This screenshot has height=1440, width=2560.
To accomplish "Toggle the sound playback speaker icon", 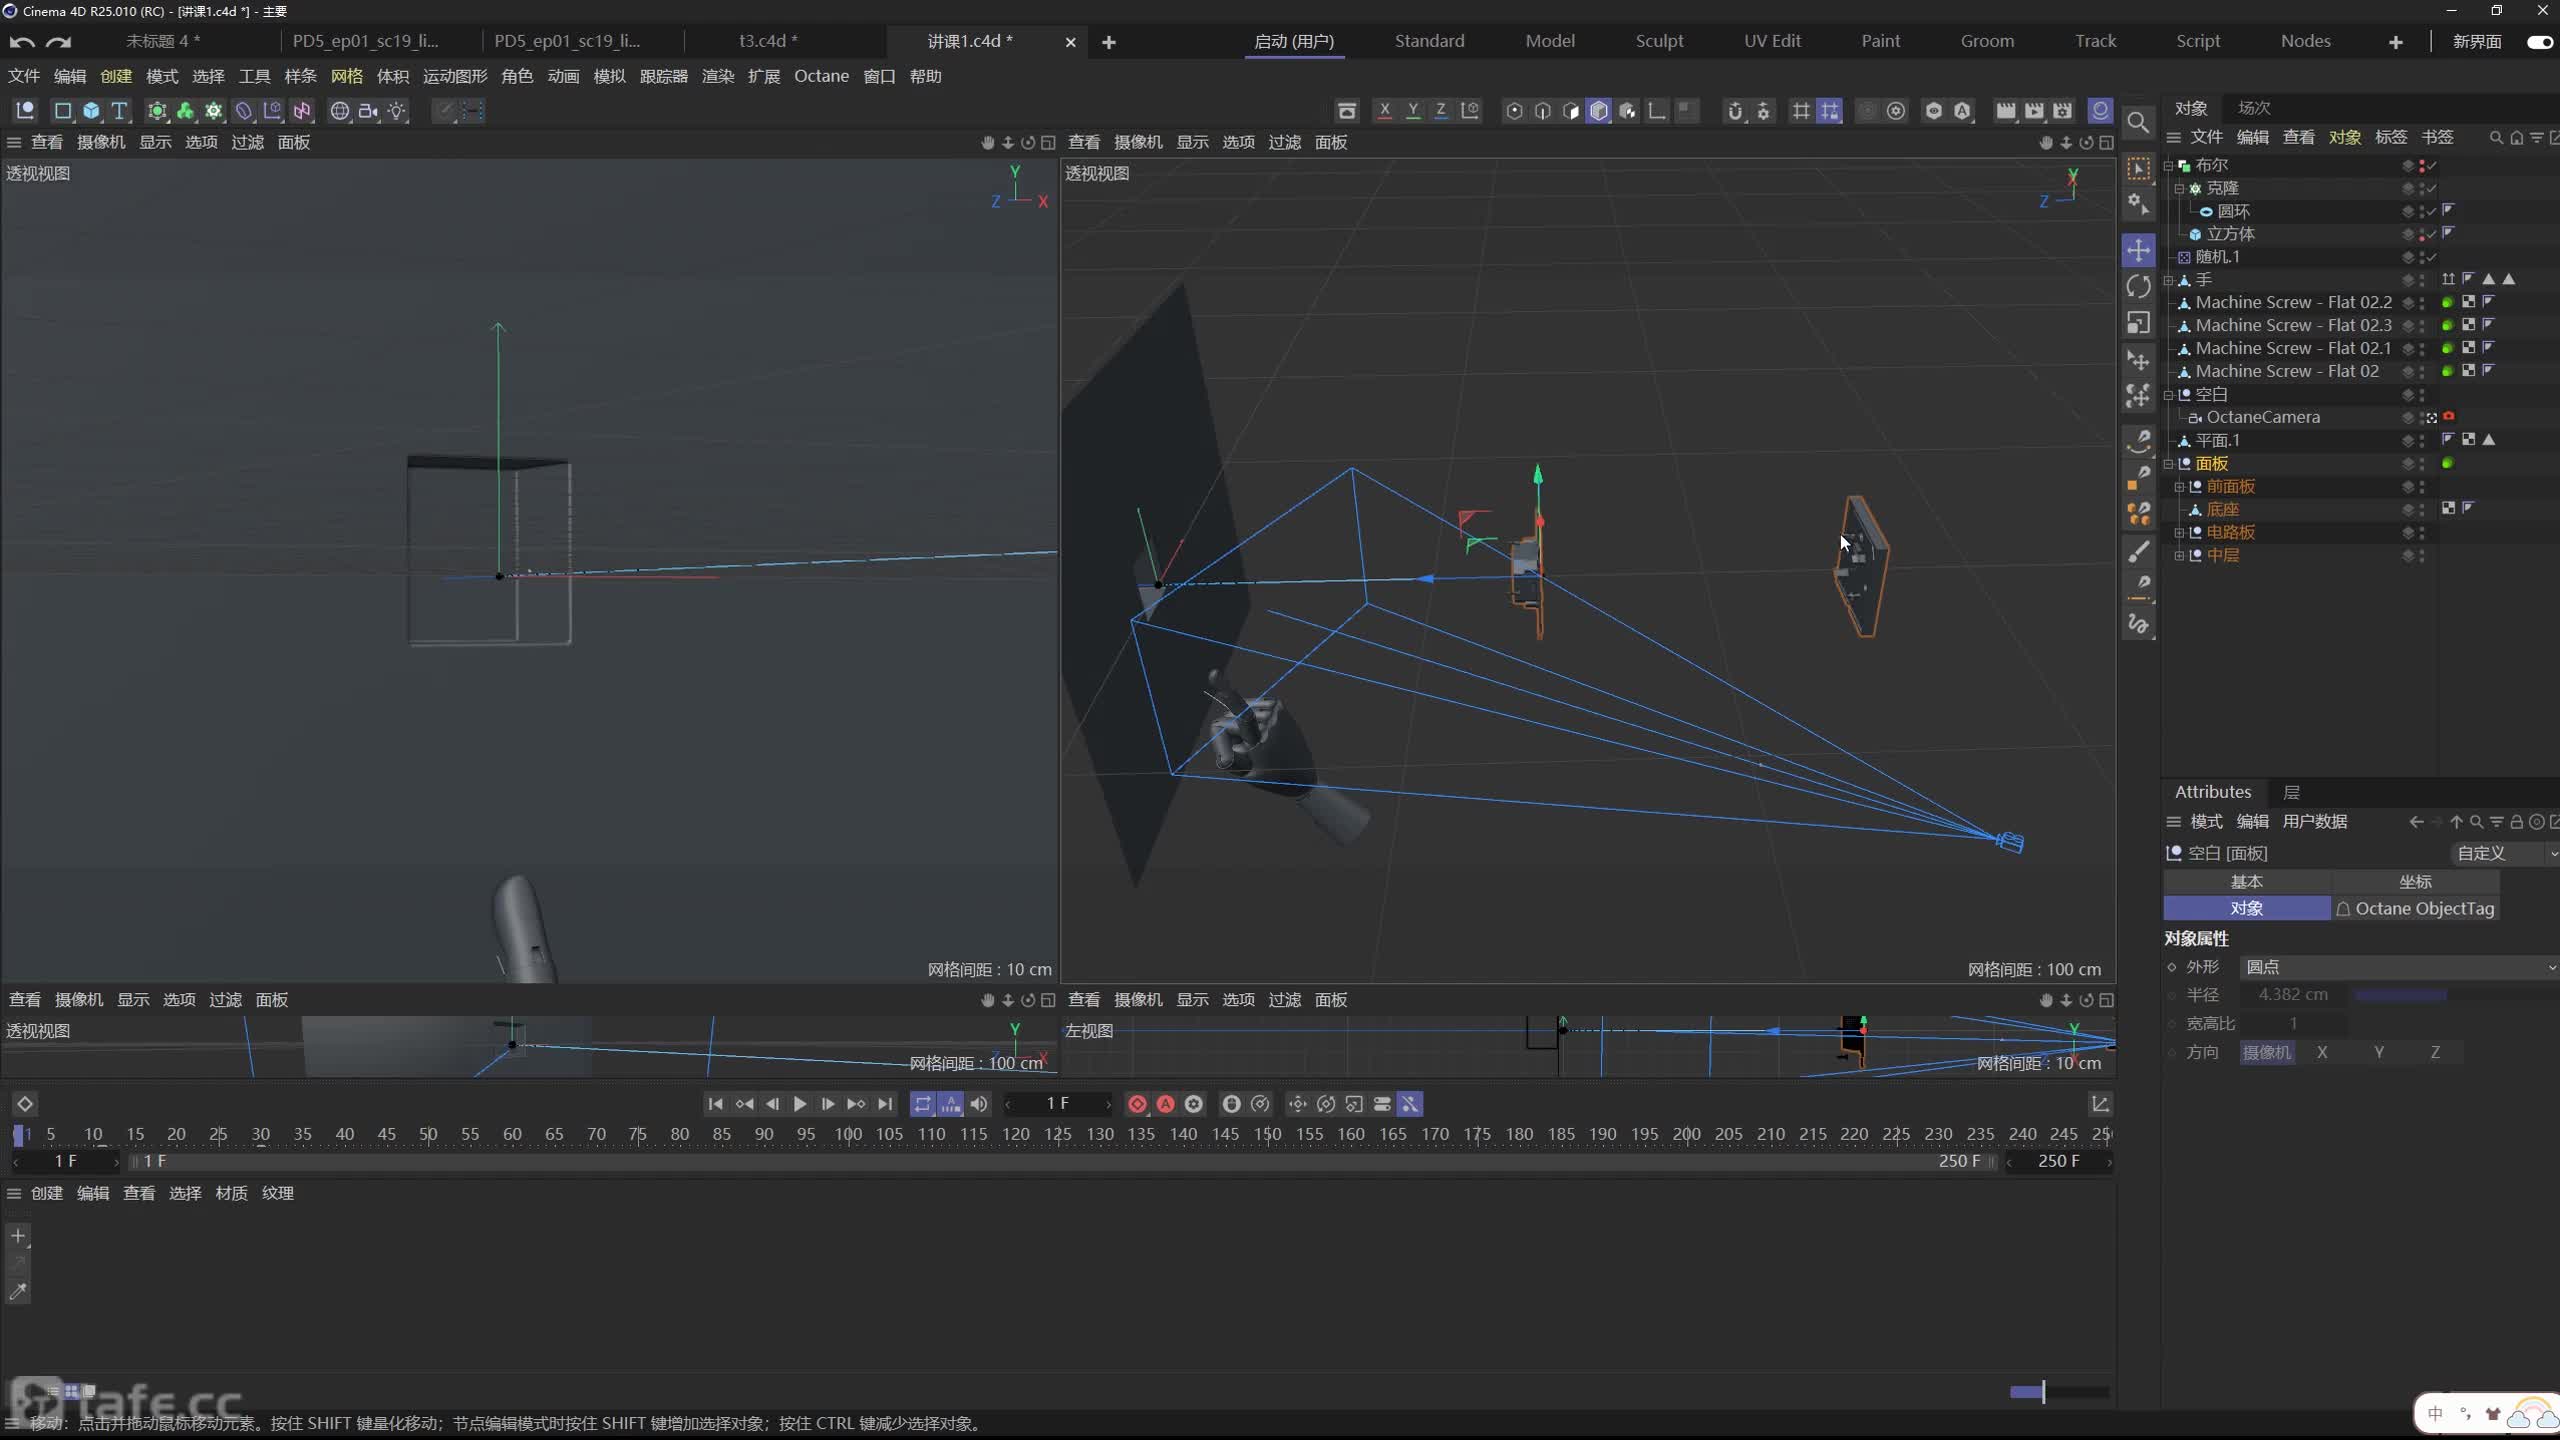I will [x=979, y=1104].
